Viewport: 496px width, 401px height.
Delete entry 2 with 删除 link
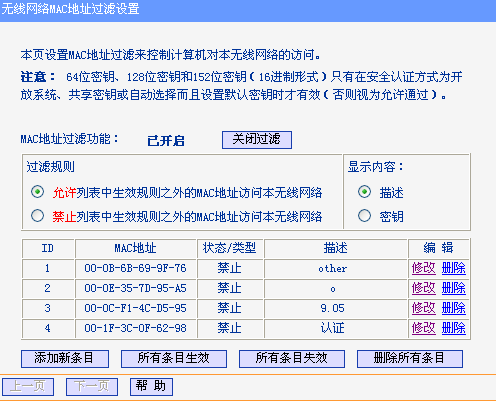[x=453, y=288]
